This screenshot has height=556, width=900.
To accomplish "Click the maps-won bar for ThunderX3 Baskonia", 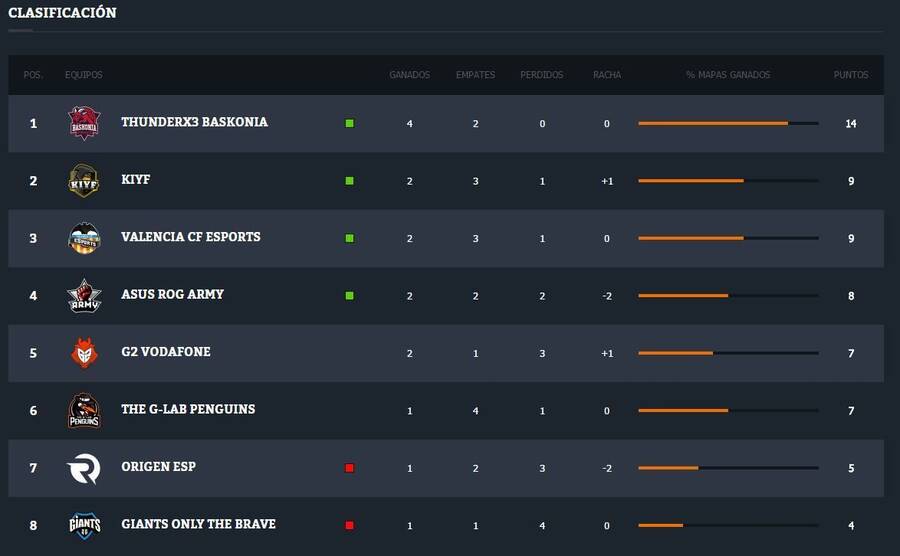I will [728, 123].
